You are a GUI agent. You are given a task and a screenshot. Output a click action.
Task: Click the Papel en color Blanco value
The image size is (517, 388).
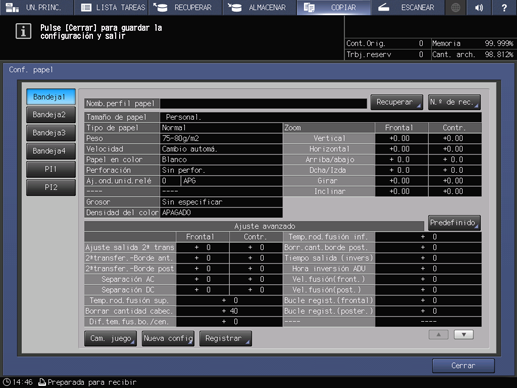tap(221, 160)
